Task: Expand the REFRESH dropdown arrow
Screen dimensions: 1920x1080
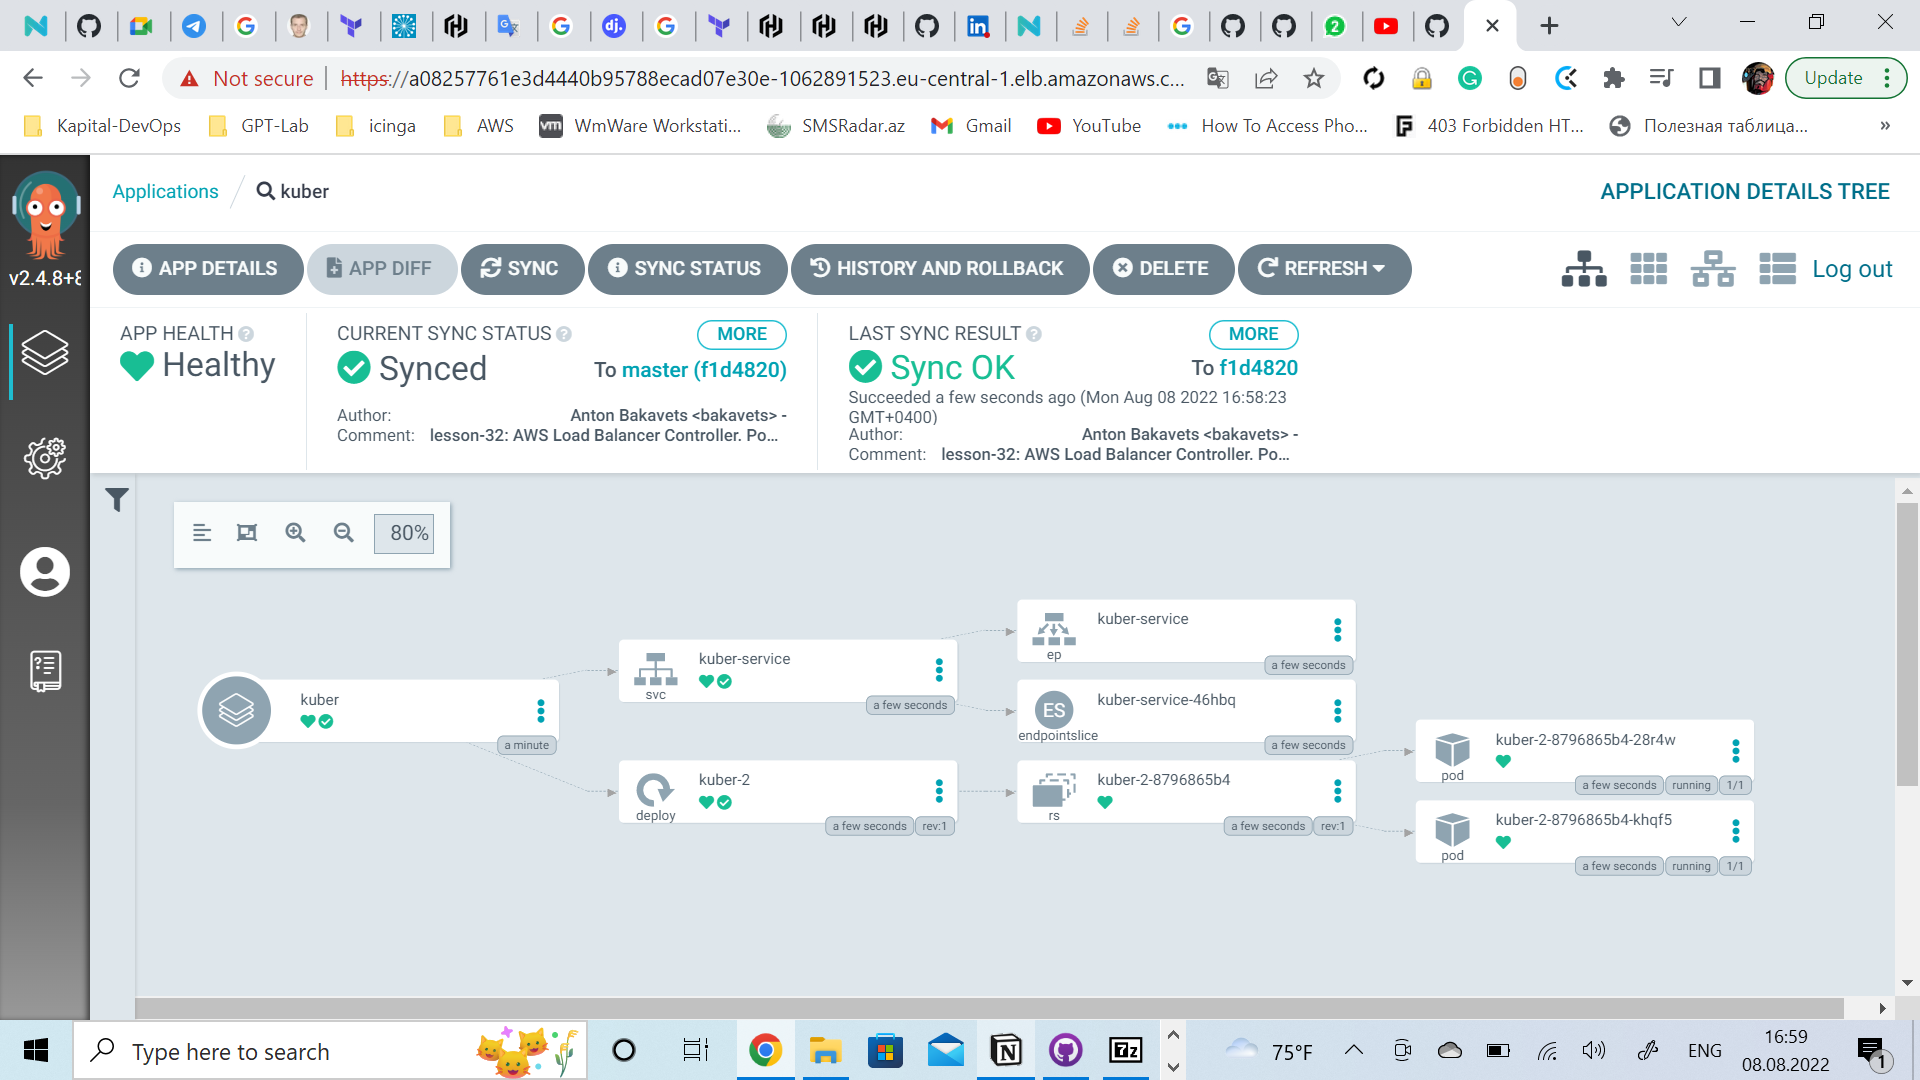Action: (1380, 269)
